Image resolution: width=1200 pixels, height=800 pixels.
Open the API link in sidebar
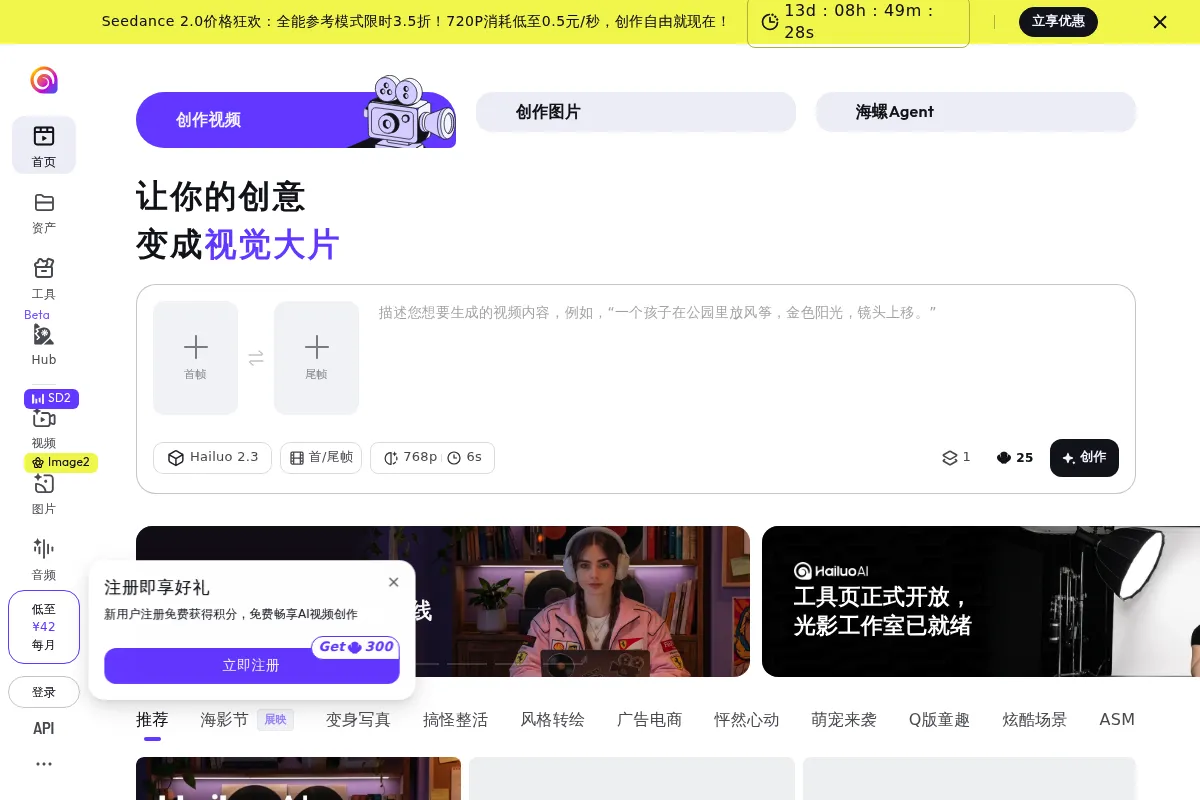pyautogui.click(x=44, y=728)
